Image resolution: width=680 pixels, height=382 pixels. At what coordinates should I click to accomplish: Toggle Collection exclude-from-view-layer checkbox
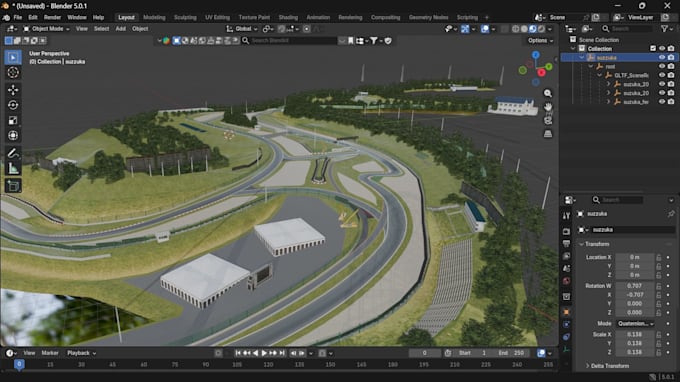tap(653, 49)
